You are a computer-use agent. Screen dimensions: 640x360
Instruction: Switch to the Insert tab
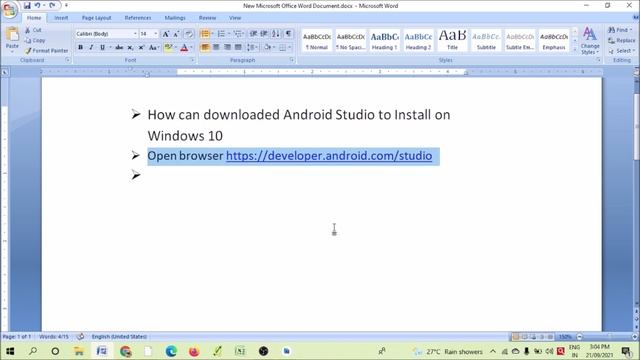point(61,18)
